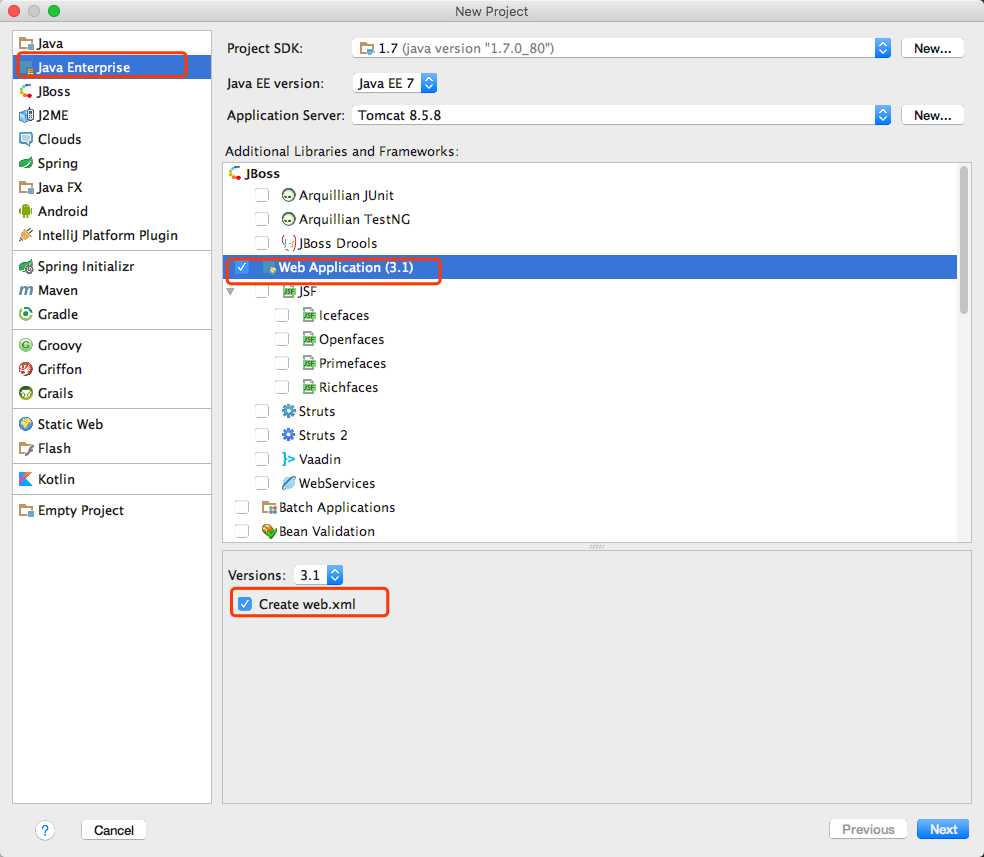Select the Kotlin project type label
Viewport: 984px width, 857px height.
click(56, 479)
